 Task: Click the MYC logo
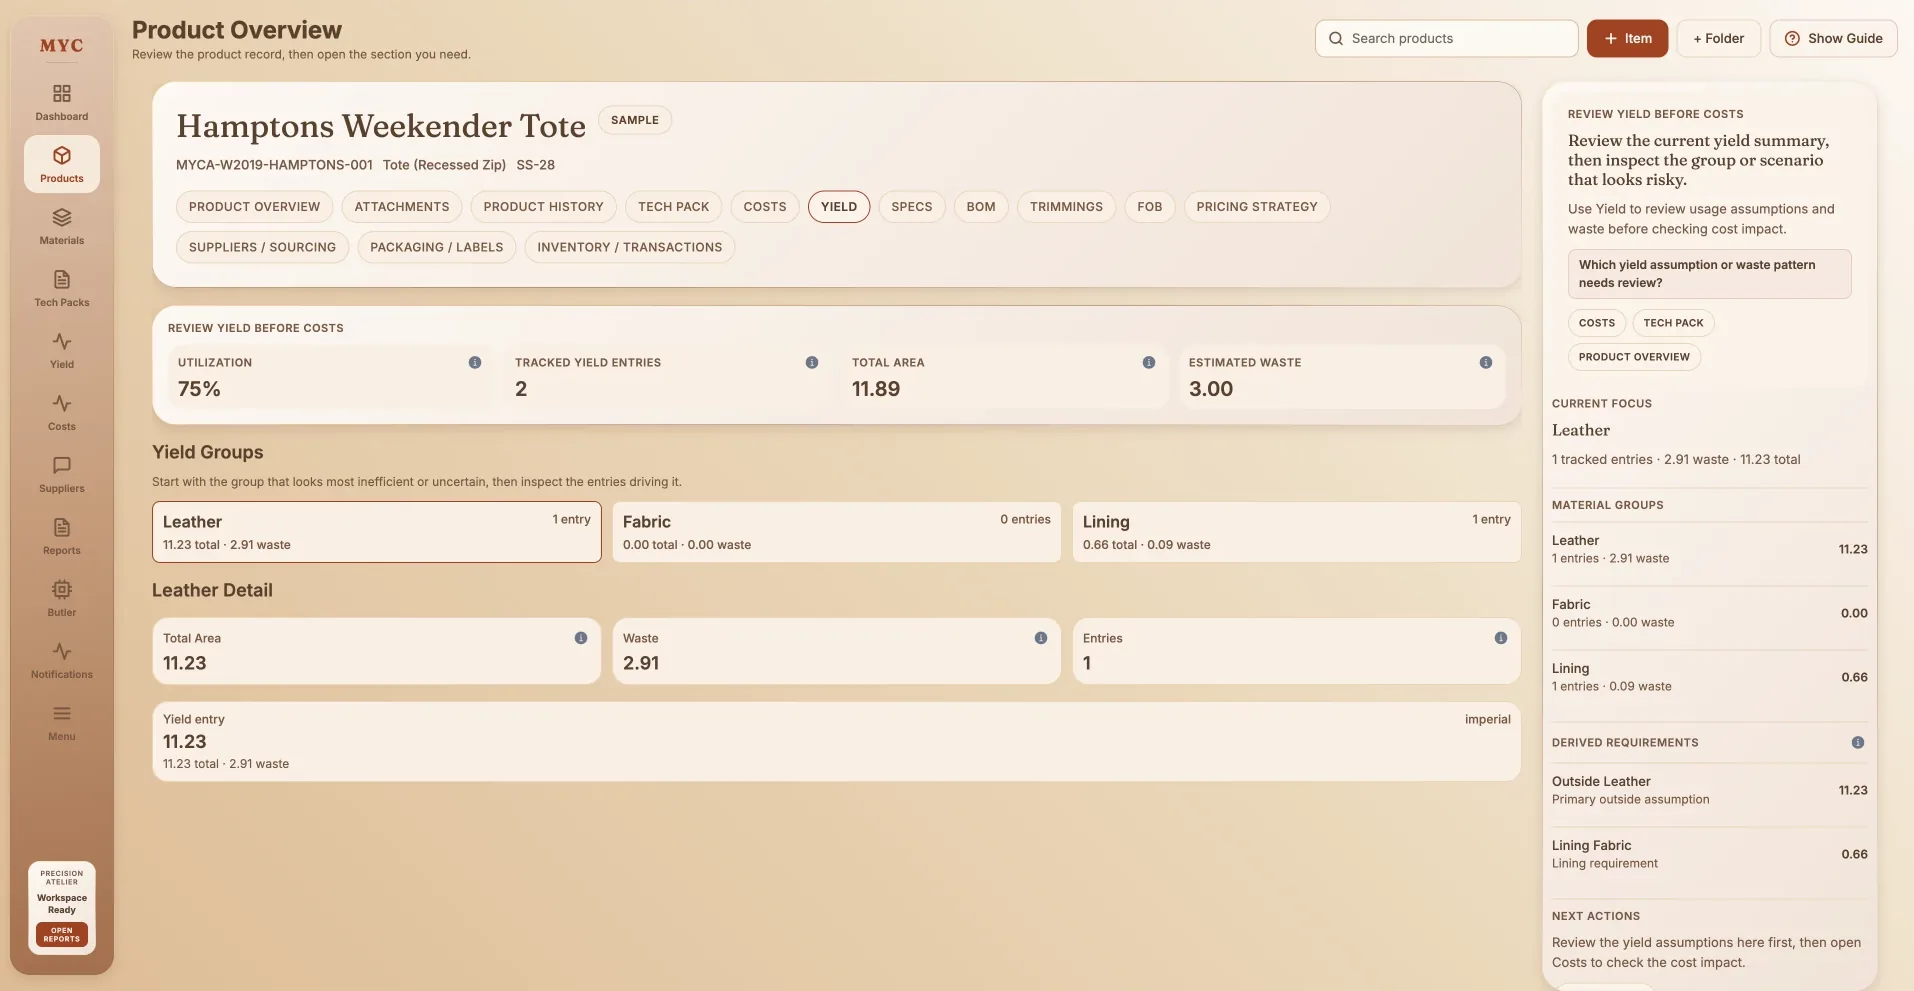click(x=62, y=45)
